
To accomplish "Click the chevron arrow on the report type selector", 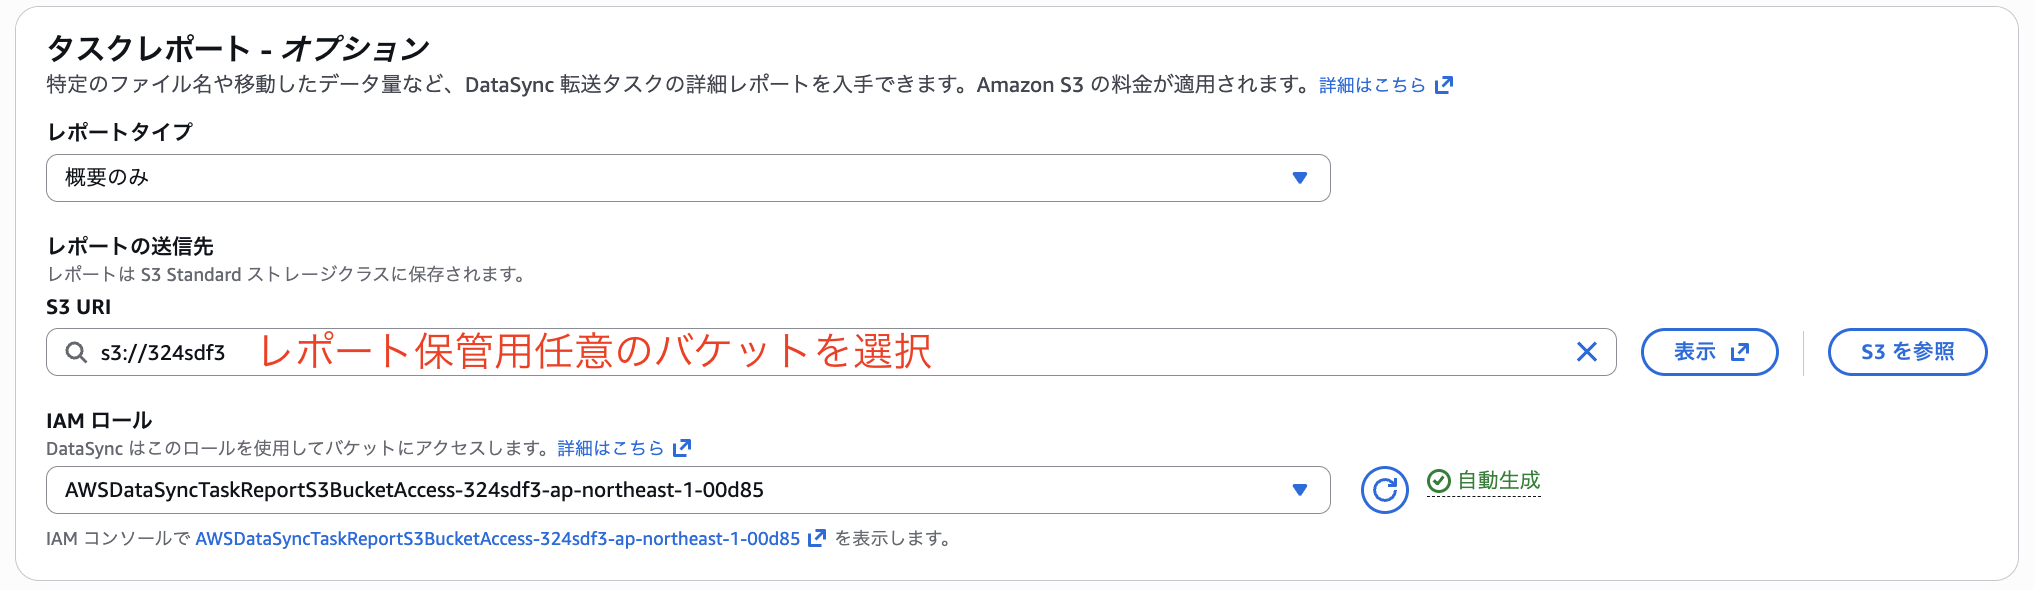I will pyautogui.click(x=1300, y=177).
